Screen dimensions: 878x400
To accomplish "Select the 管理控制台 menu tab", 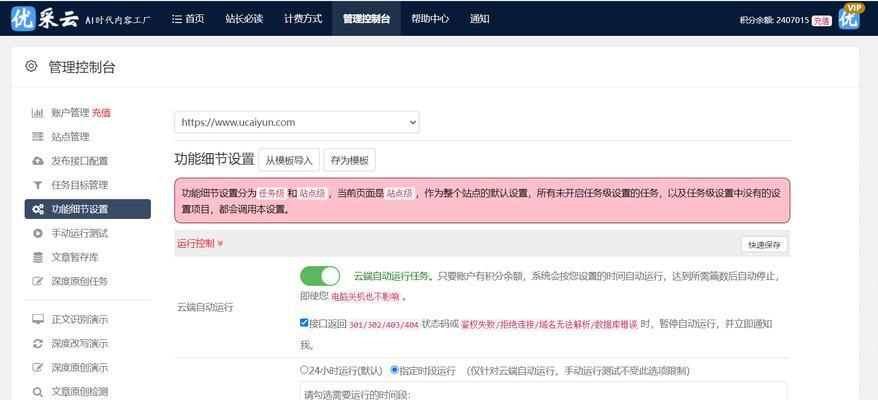I will [x=366, y=18].
